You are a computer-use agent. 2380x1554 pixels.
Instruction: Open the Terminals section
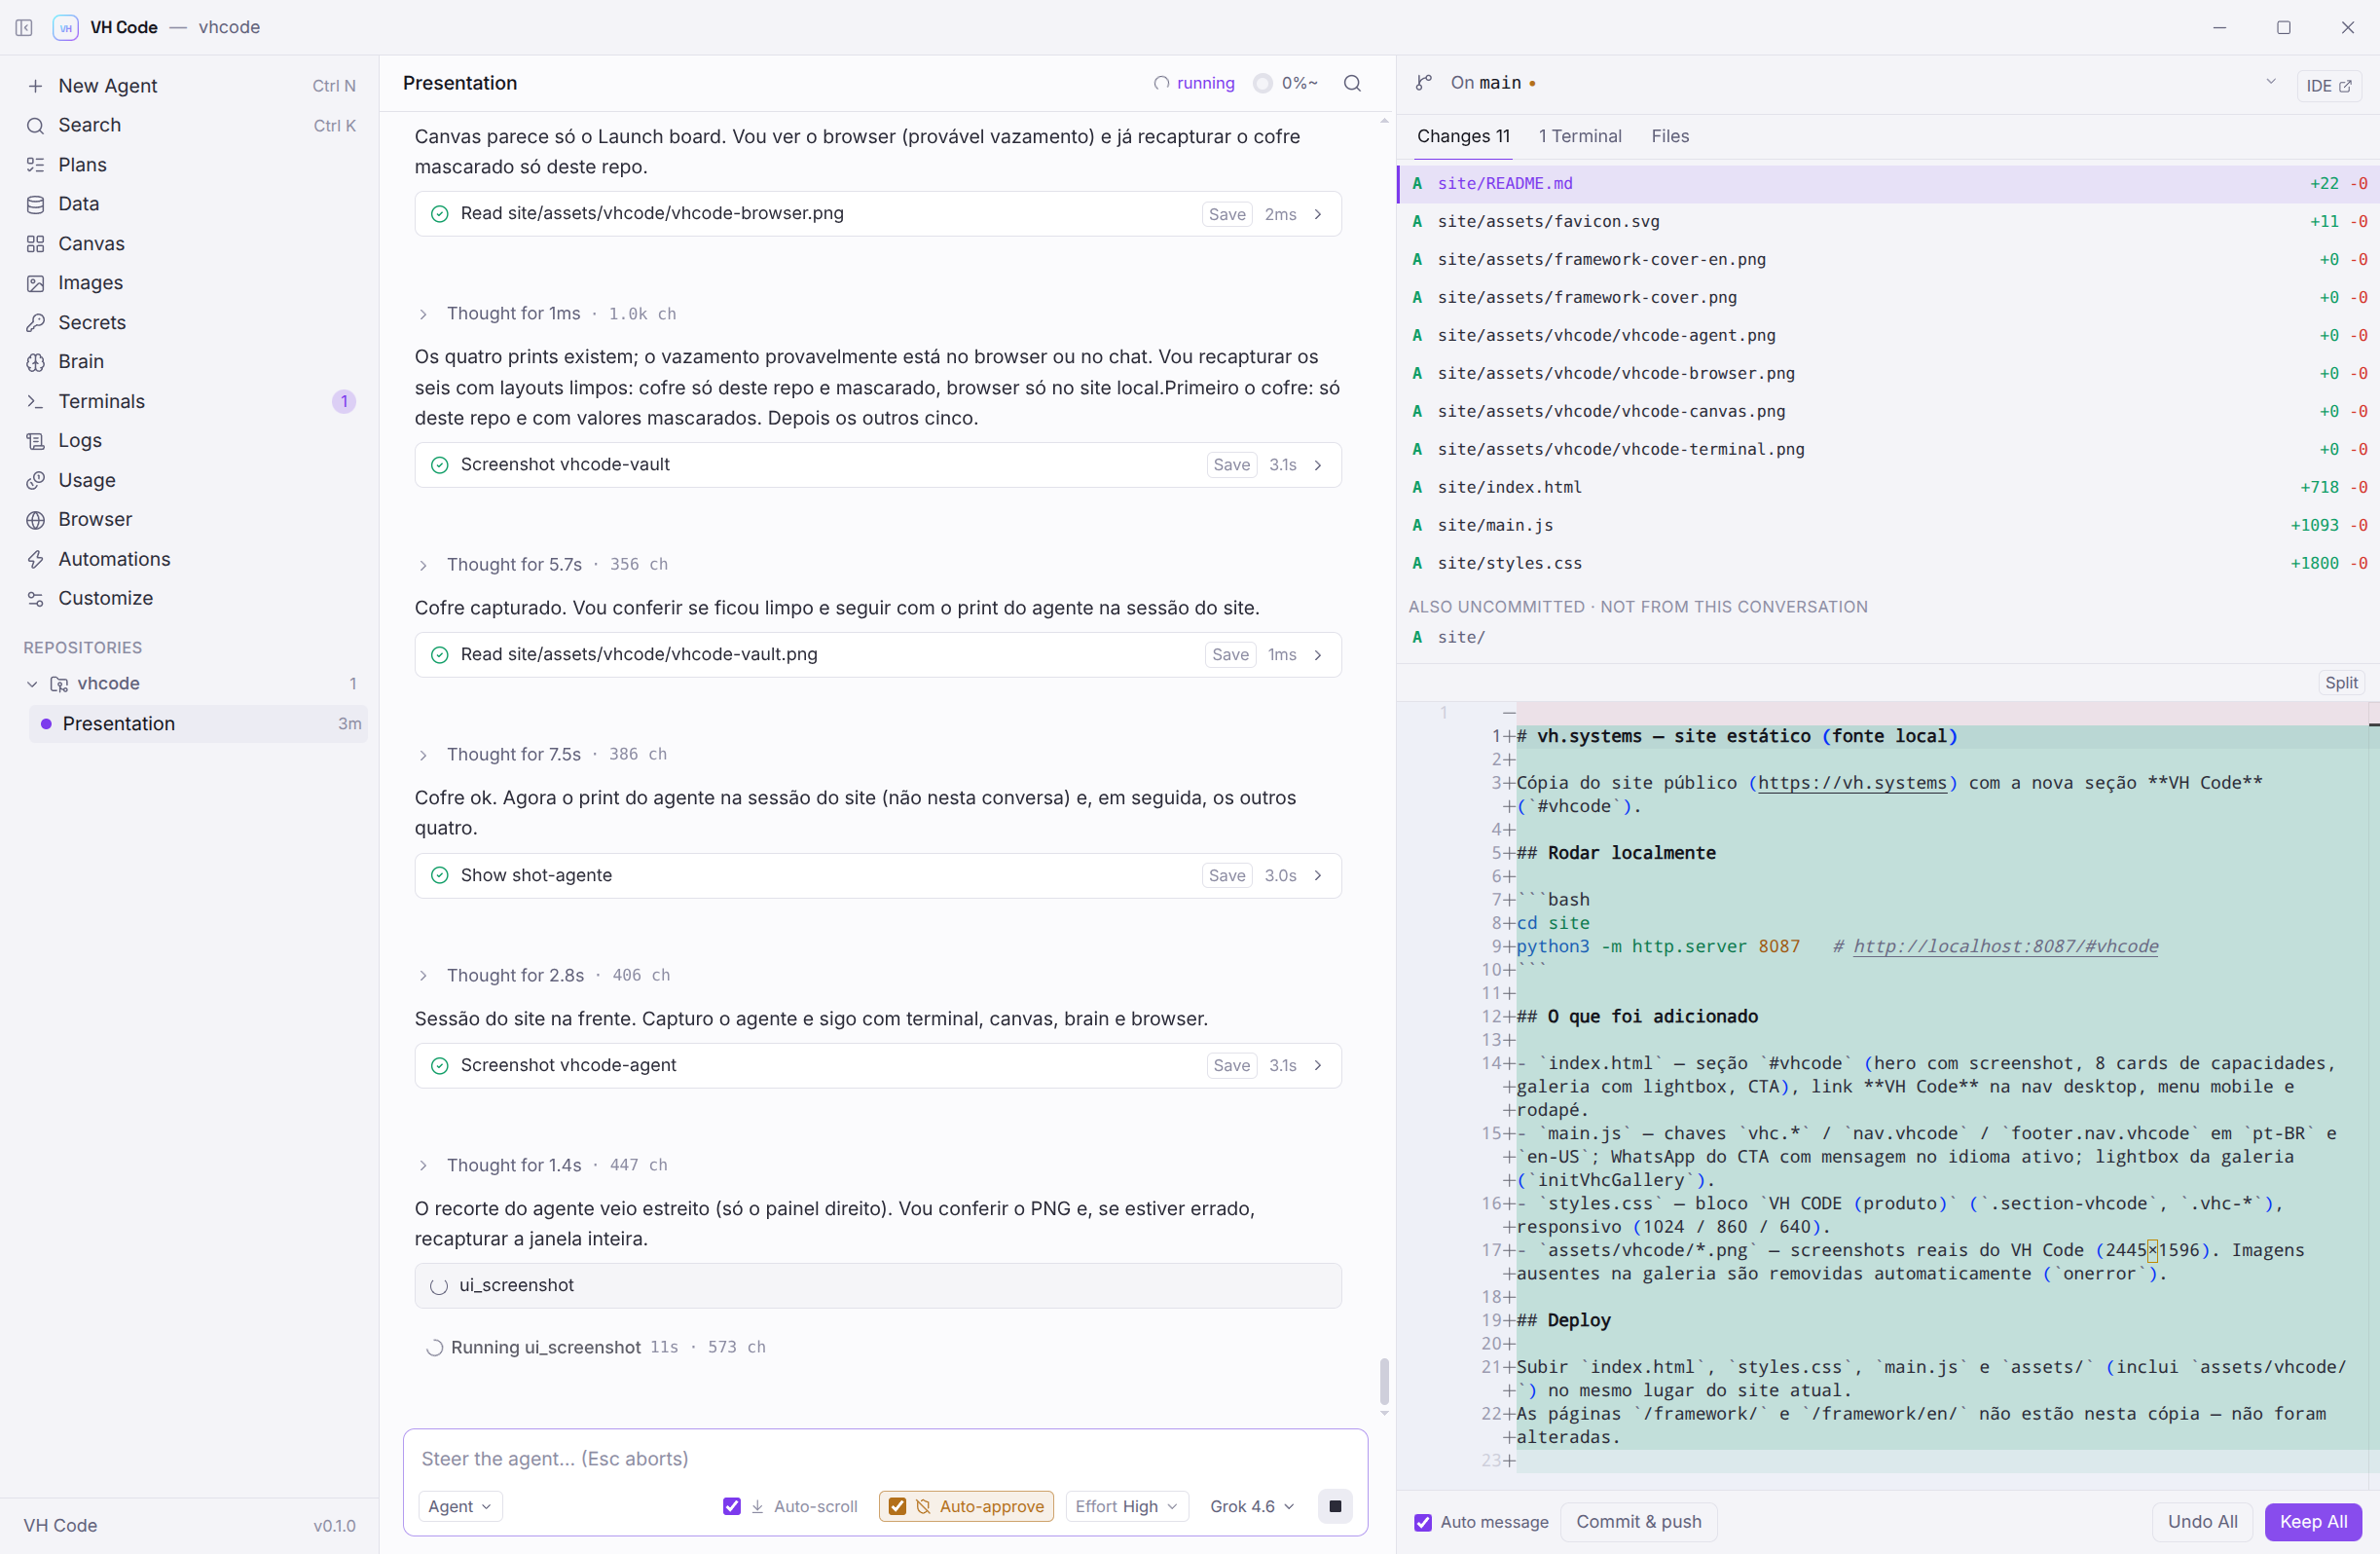[x=190, y=401]
